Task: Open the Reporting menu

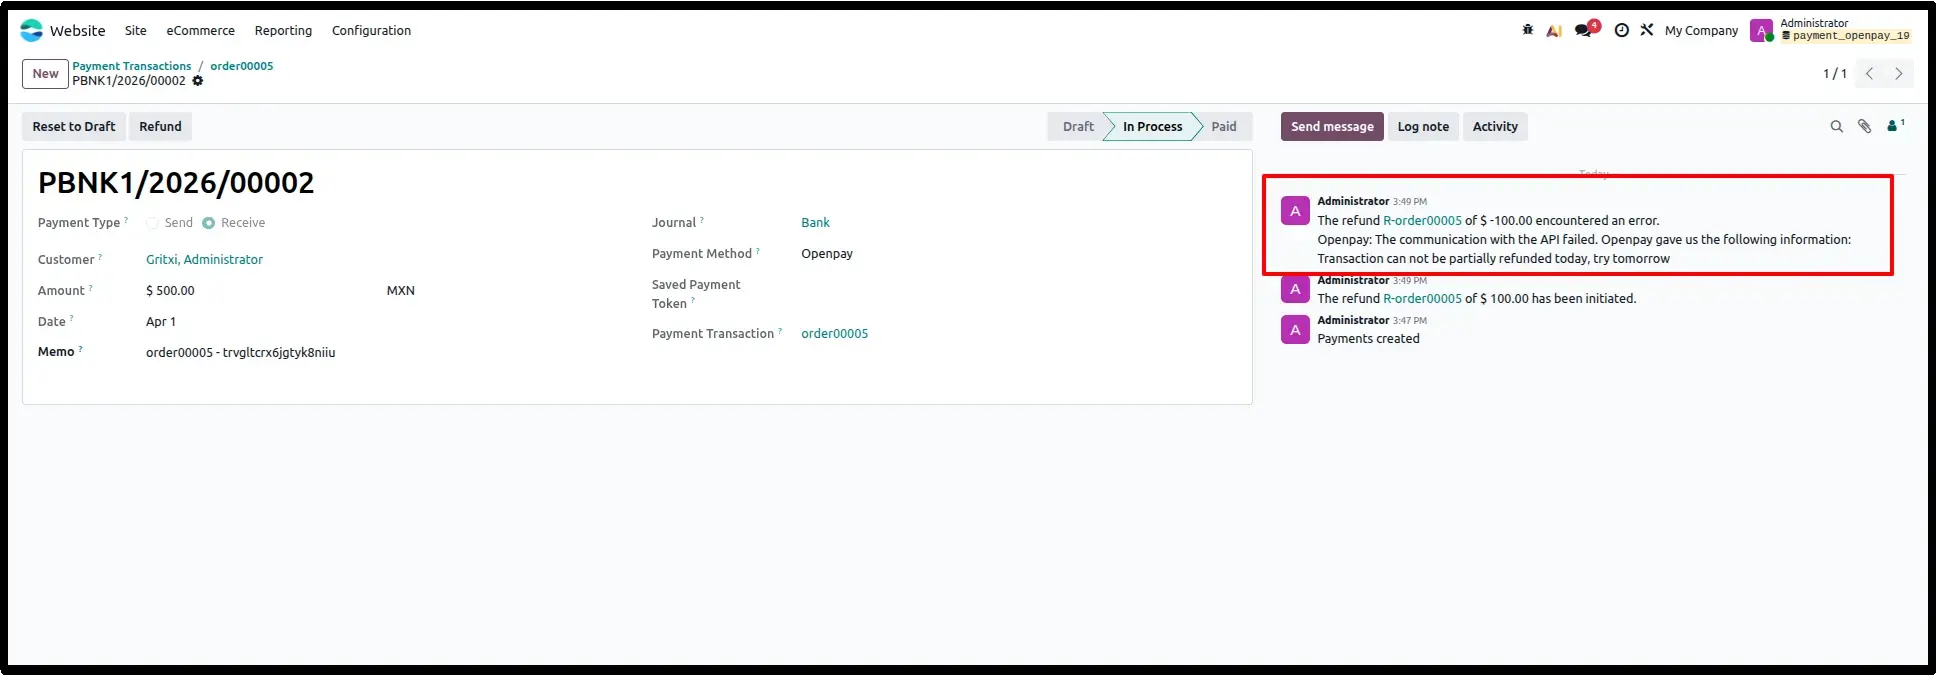Action: pyautogui.click(x=283, y=31)
